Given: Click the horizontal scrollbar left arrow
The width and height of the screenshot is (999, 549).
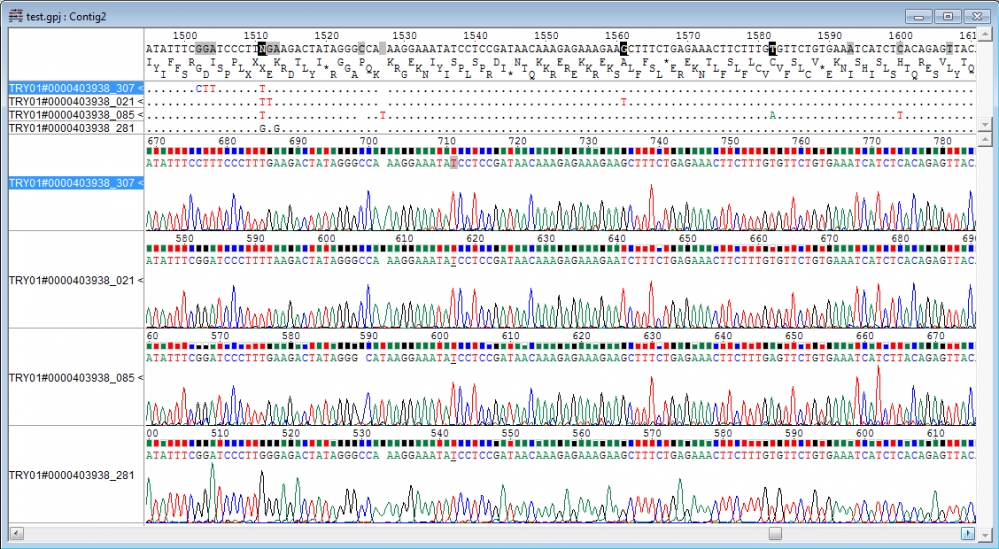Looking at the screenshot, I should 17,534.
